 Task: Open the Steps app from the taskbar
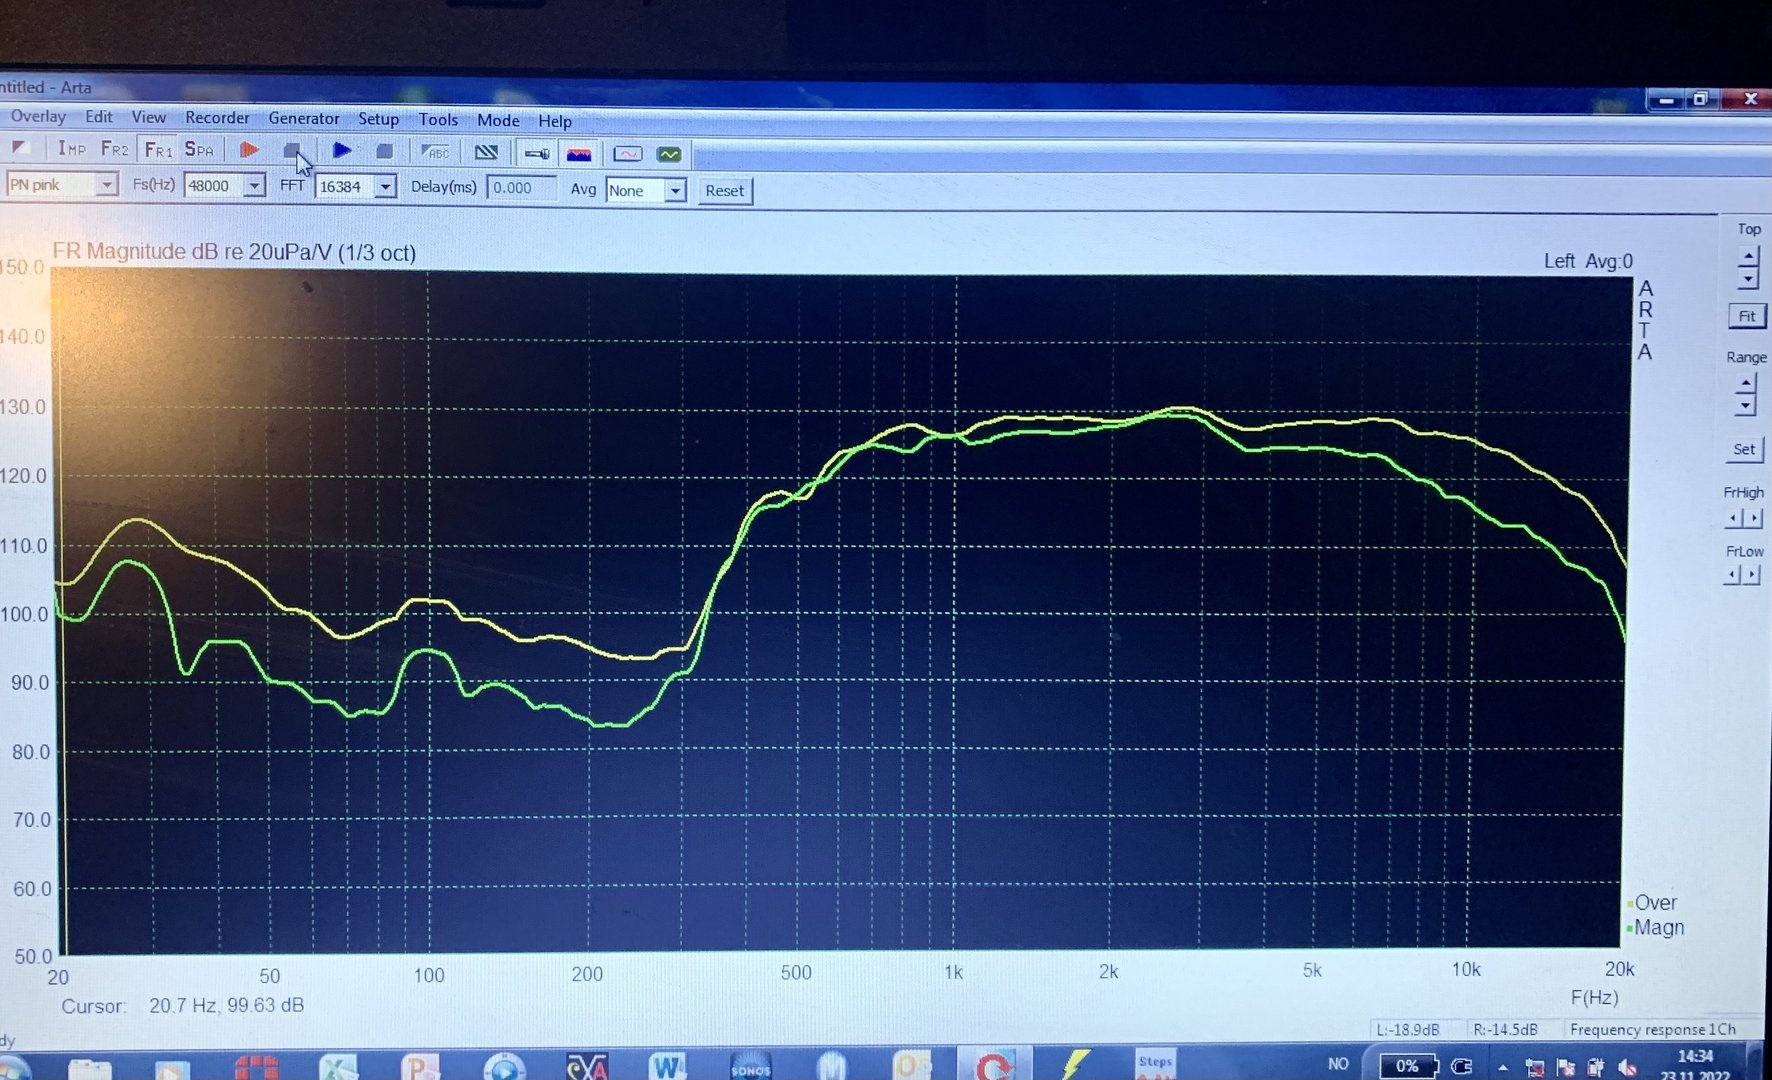point(1156,1065)
